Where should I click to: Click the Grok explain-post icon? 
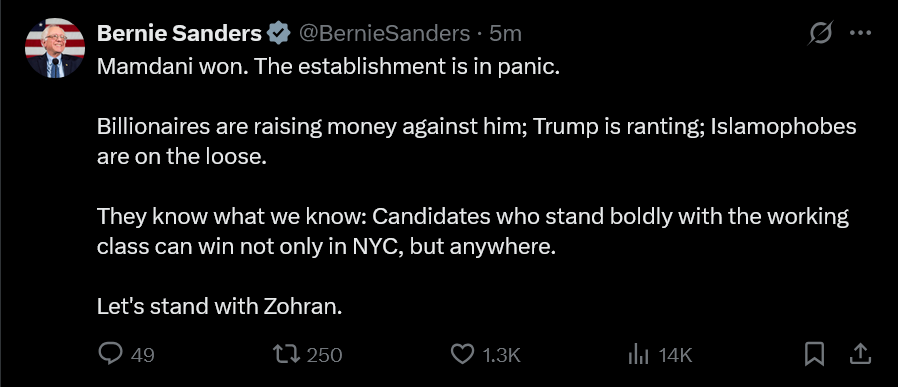point(820,33)
